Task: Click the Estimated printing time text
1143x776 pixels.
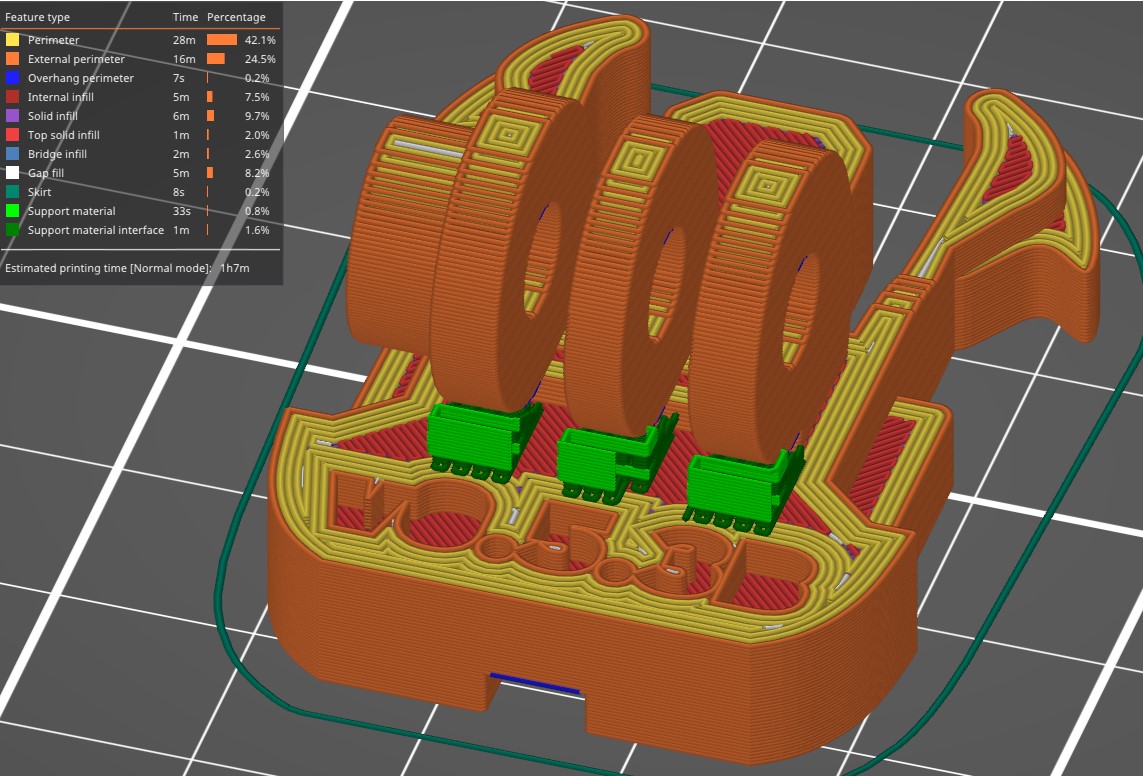Action: tap(108, 268)
